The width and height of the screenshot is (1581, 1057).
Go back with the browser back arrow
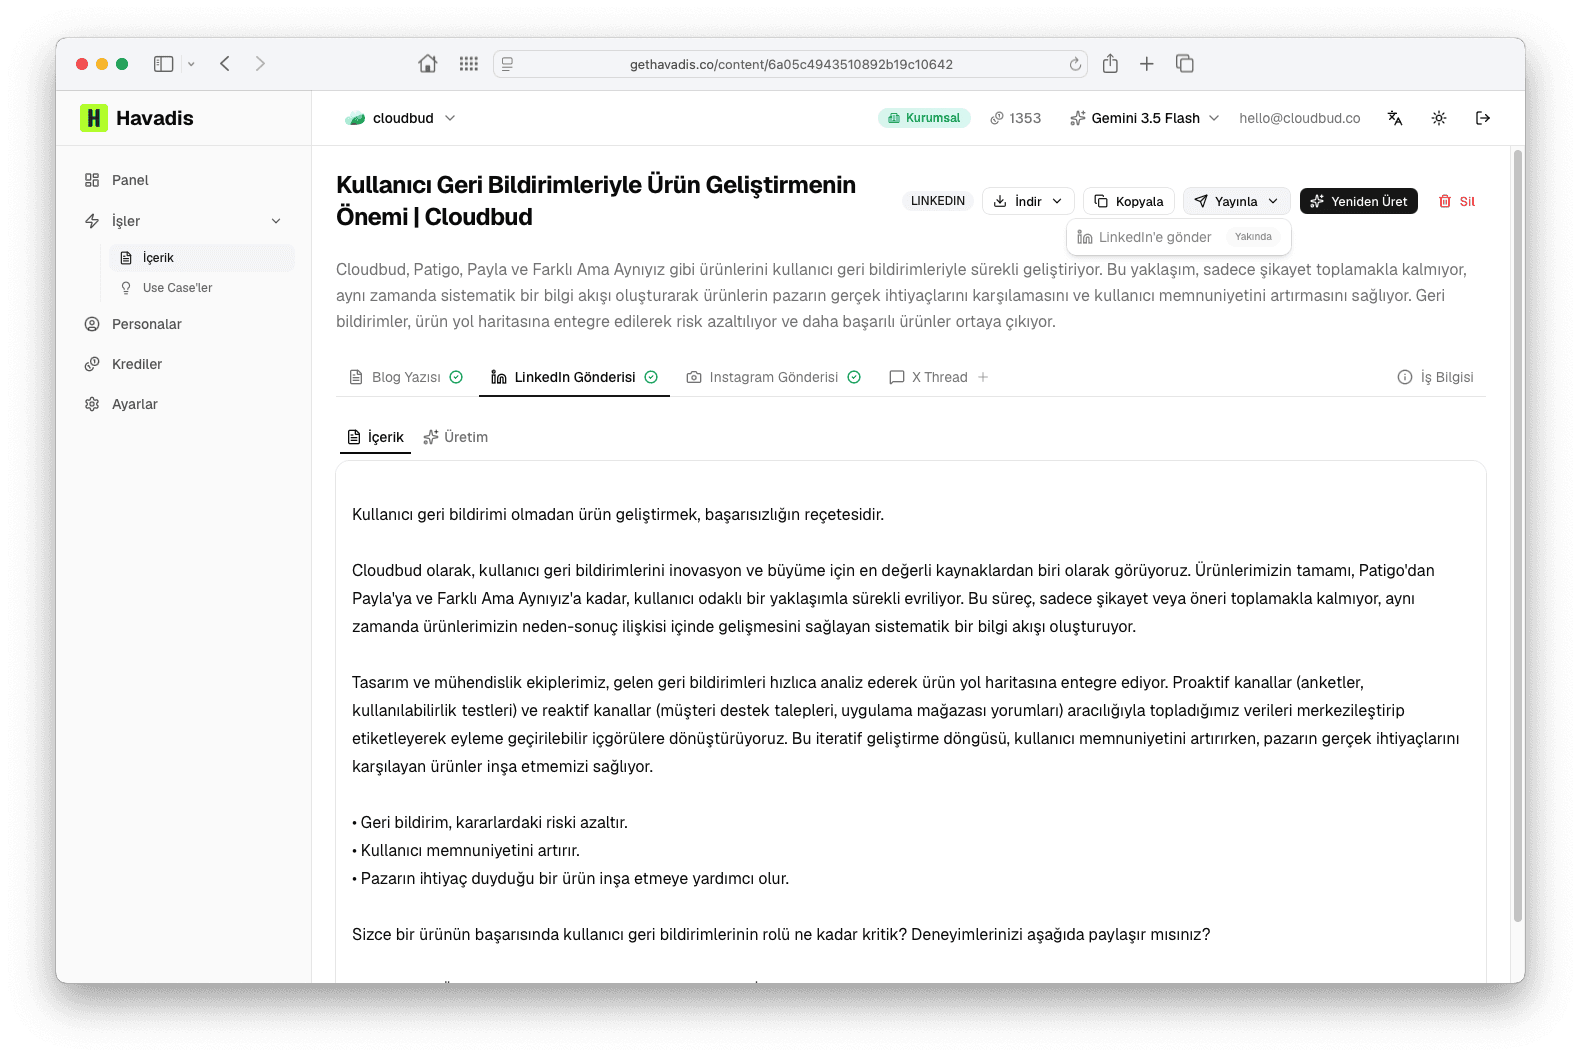(225, 64)
